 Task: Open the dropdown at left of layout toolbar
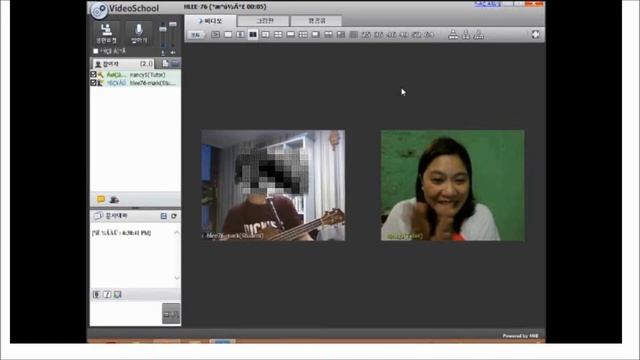click(196, 35)
